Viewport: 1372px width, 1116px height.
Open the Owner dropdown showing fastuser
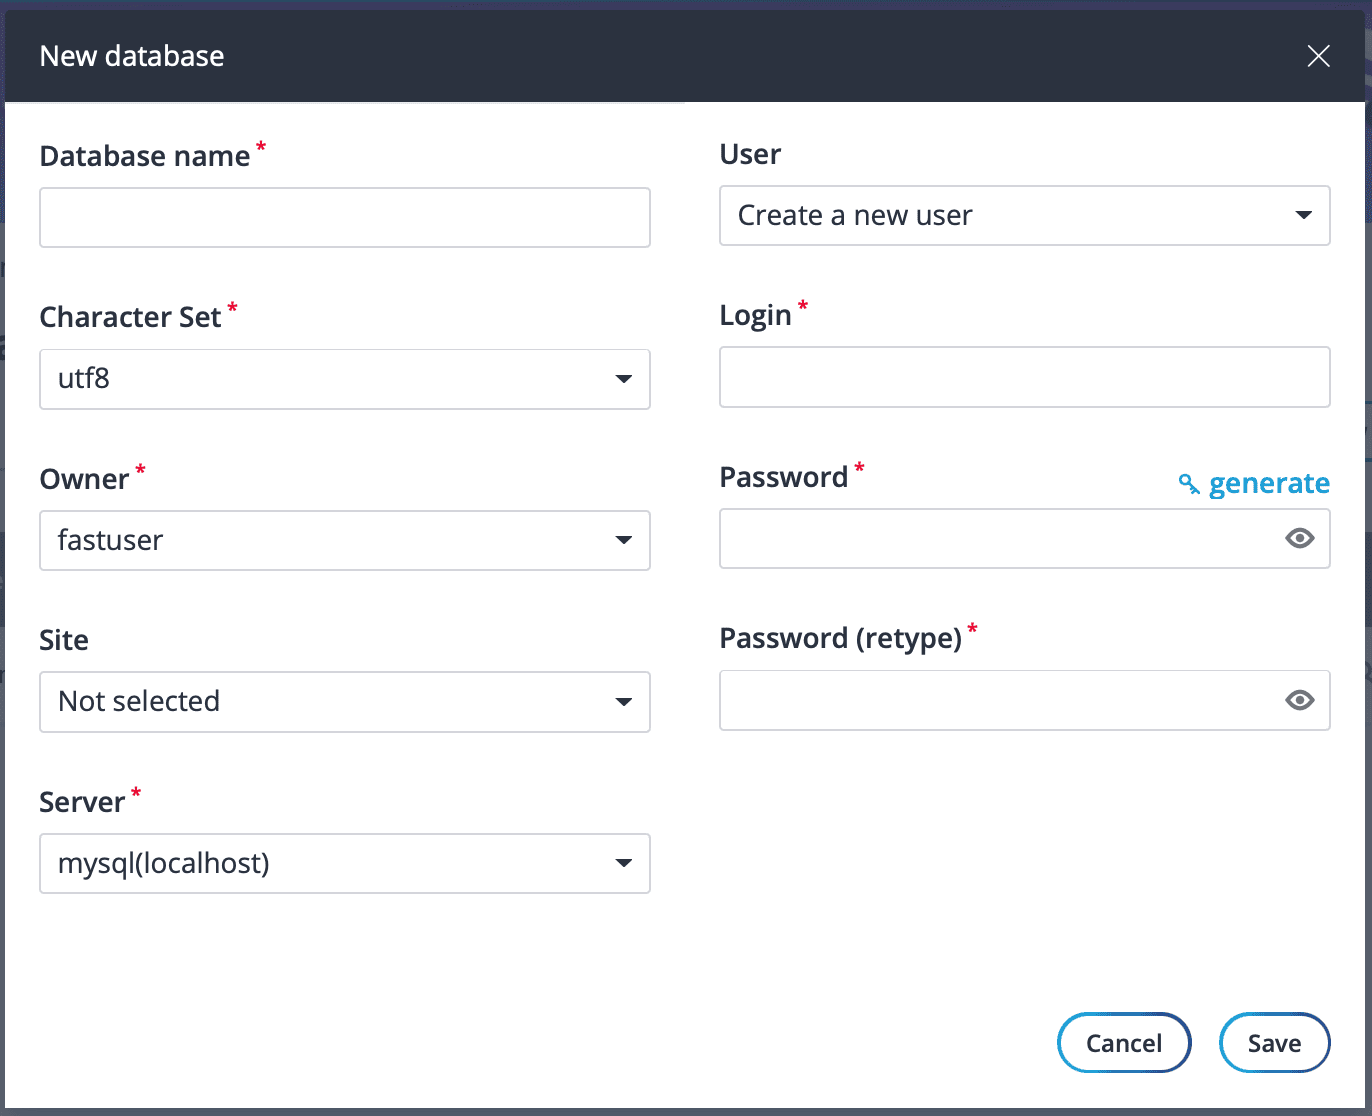coord(344,540)
